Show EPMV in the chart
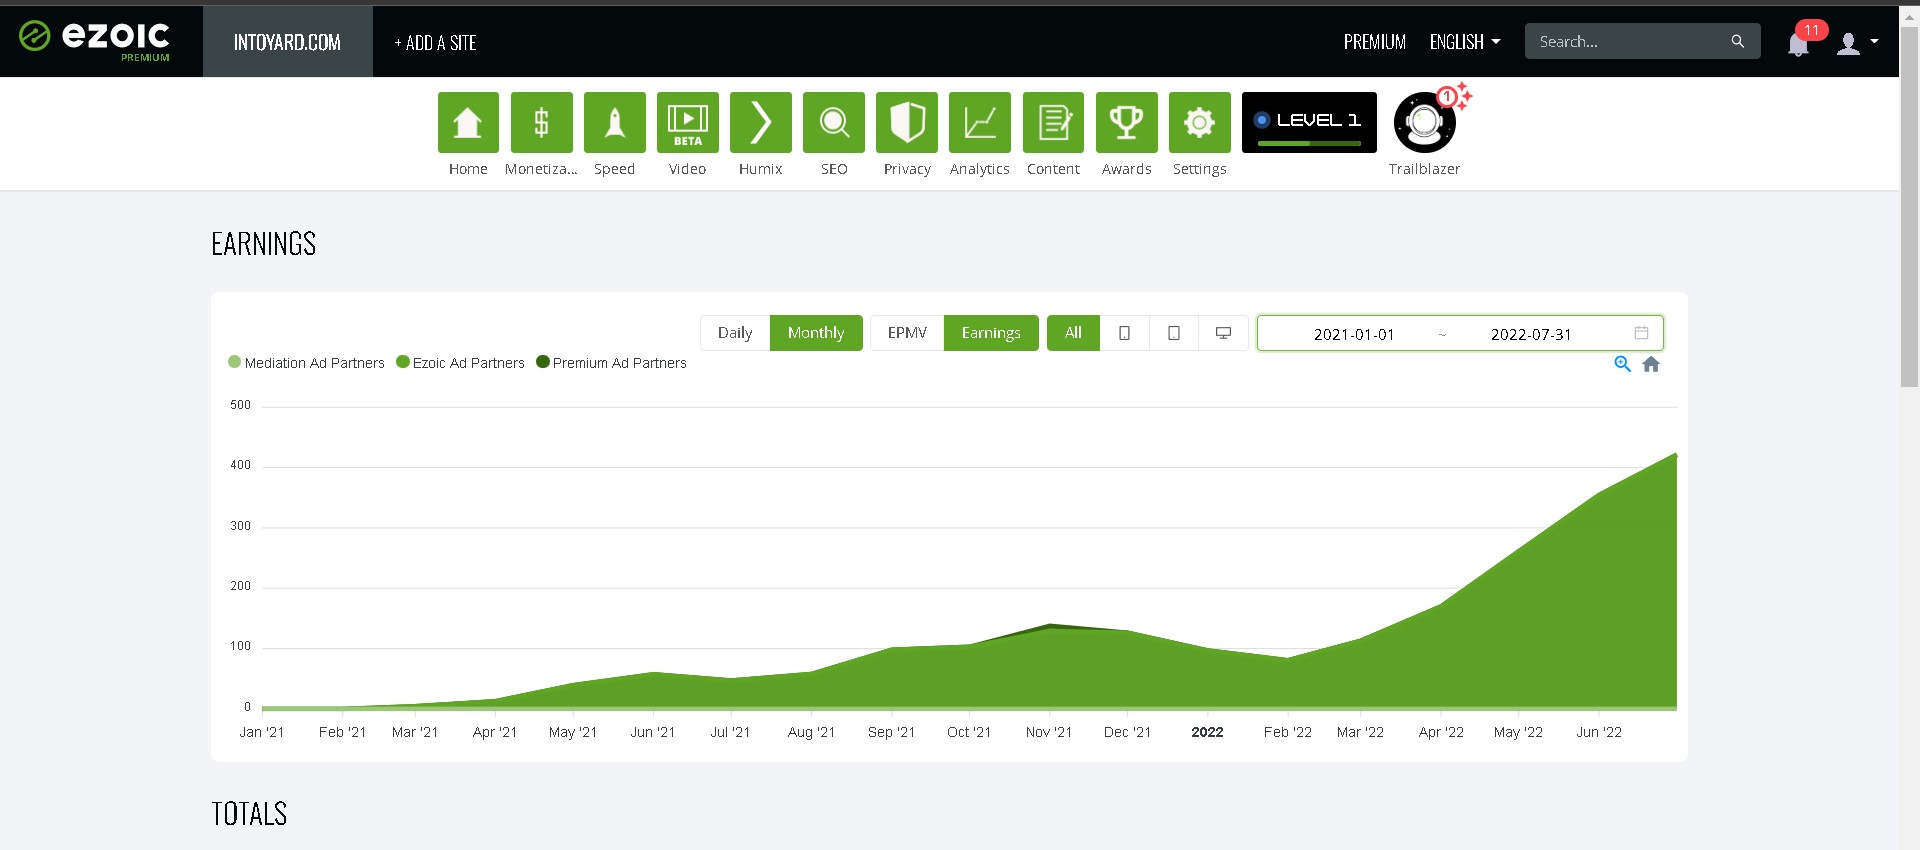The image size is (1920, 850). (907, 333)
